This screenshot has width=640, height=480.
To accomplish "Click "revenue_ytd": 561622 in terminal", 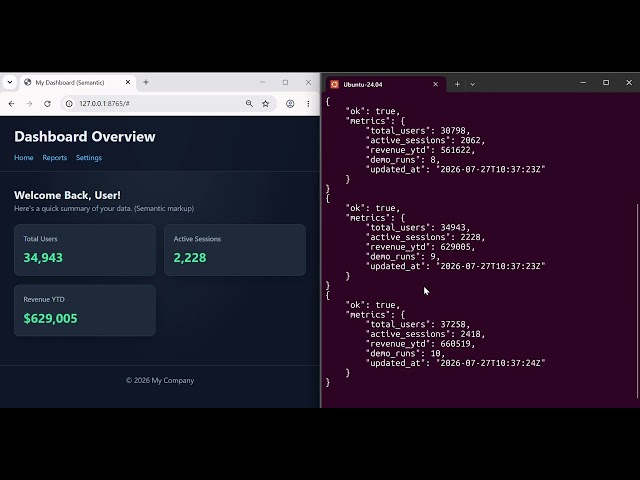I will 420,150.
